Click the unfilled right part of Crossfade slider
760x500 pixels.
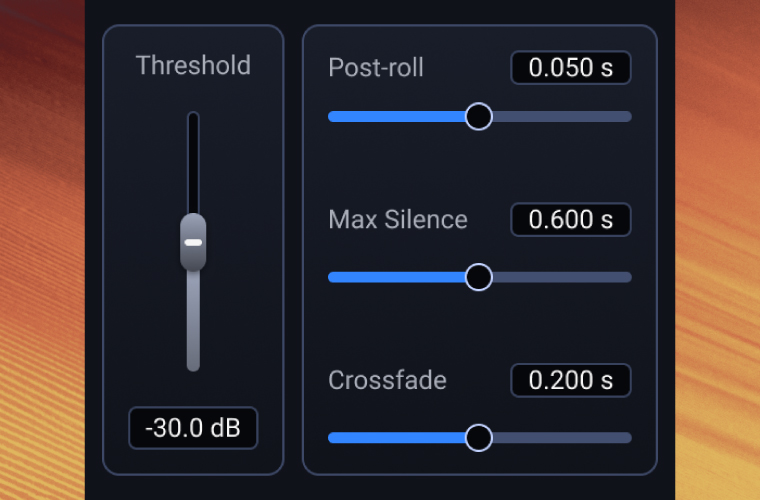[560, 437]
